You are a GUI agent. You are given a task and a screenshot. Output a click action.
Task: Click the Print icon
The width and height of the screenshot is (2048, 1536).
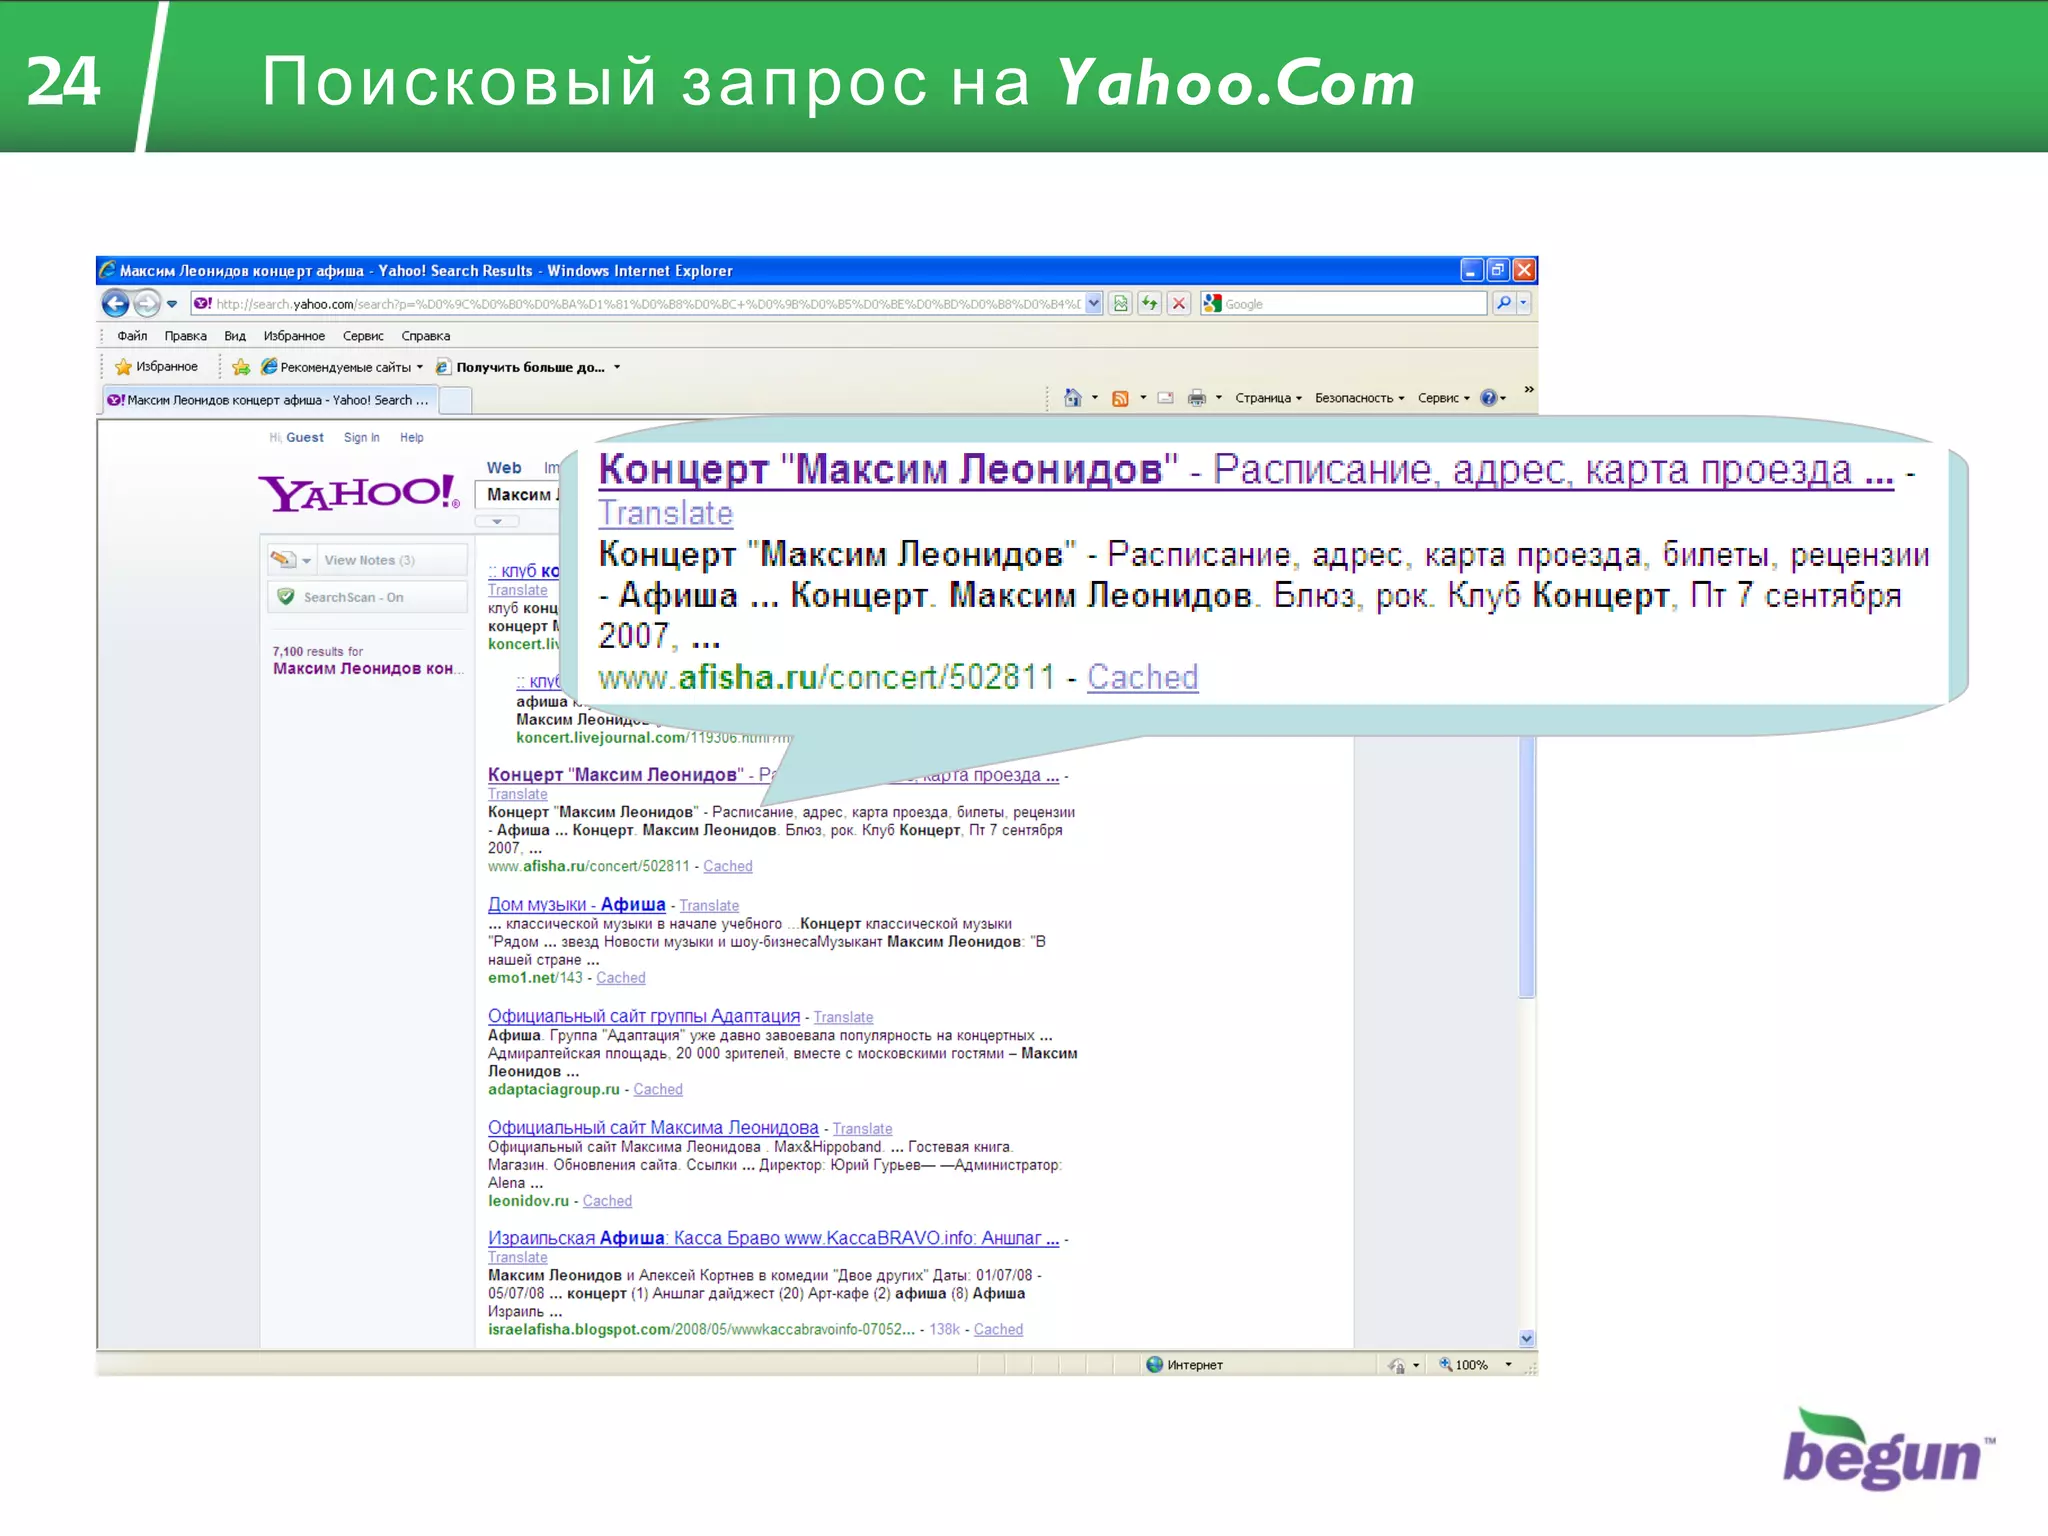click(x=1196, y=398)
